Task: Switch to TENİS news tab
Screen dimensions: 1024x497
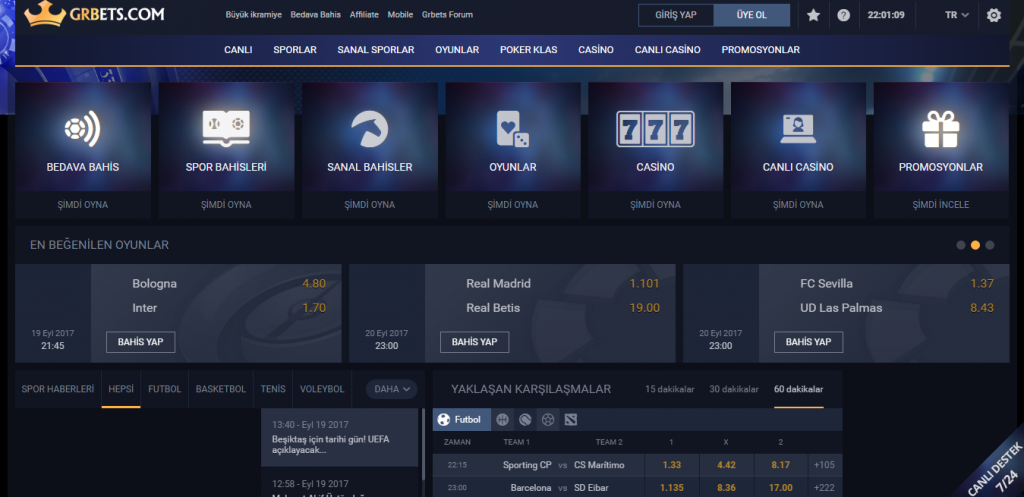Action: click(273, 389)
